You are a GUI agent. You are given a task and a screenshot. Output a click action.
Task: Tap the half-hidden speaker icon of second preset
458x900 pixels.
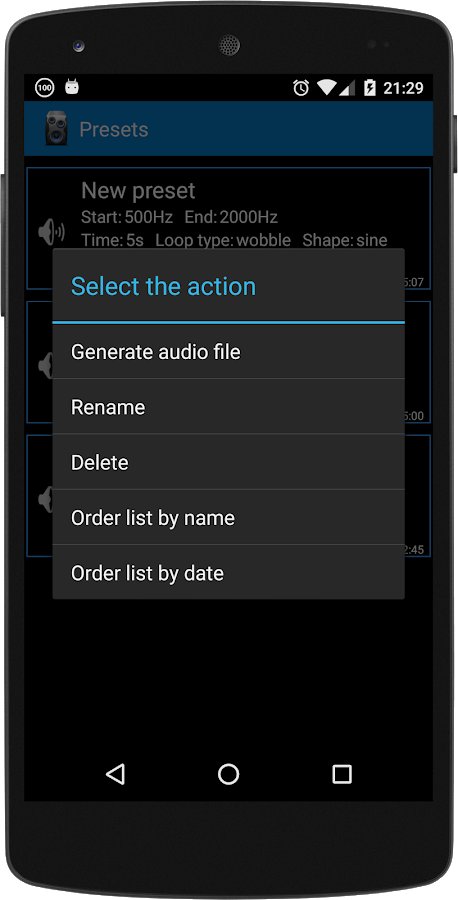coord(45,366)
